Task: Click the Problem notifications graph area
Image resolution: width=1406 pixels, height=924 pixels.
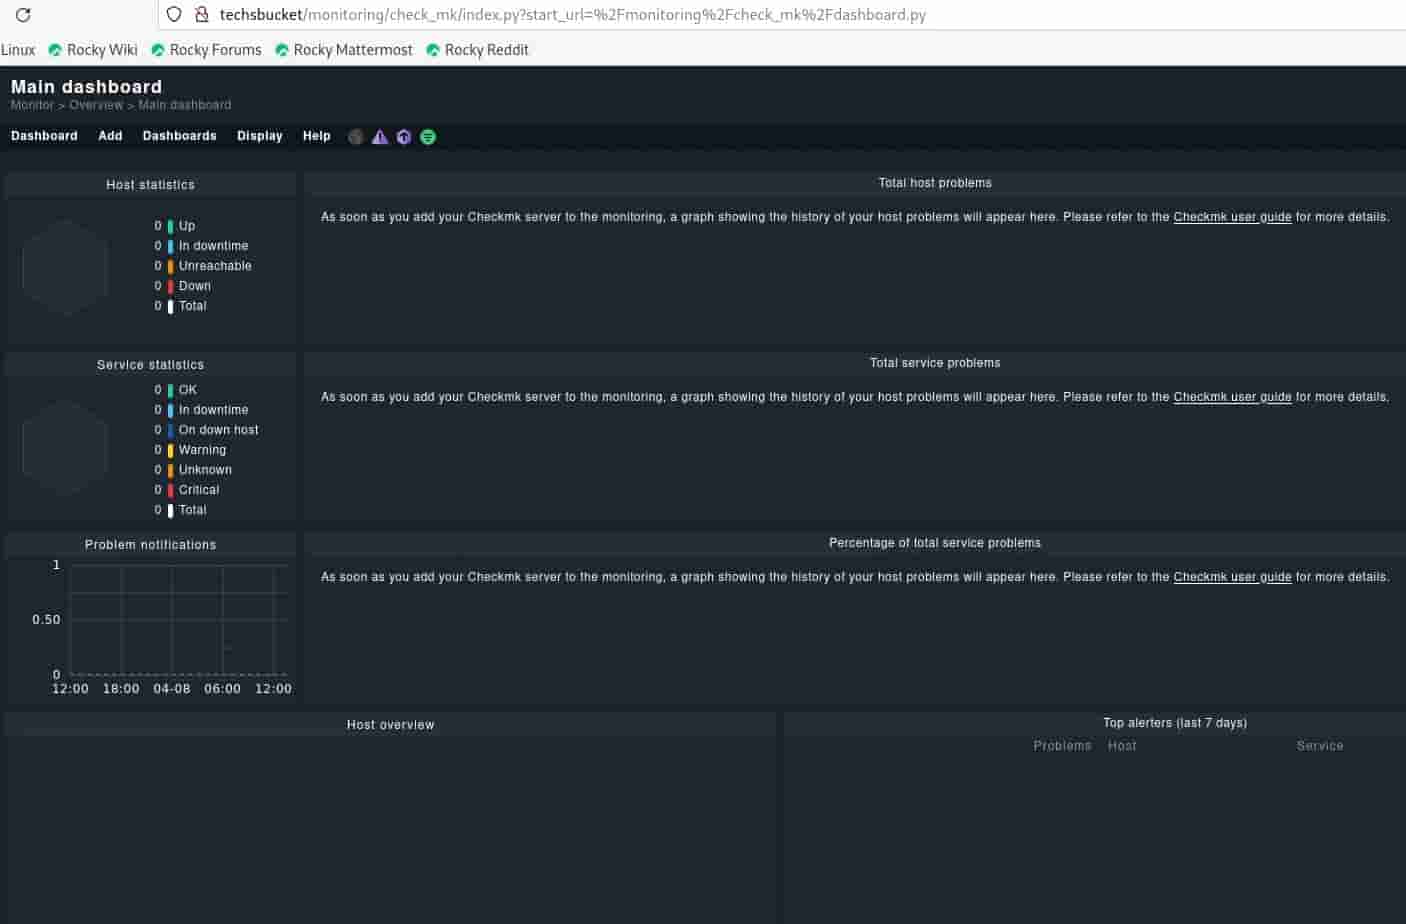Action: (179, 620)
